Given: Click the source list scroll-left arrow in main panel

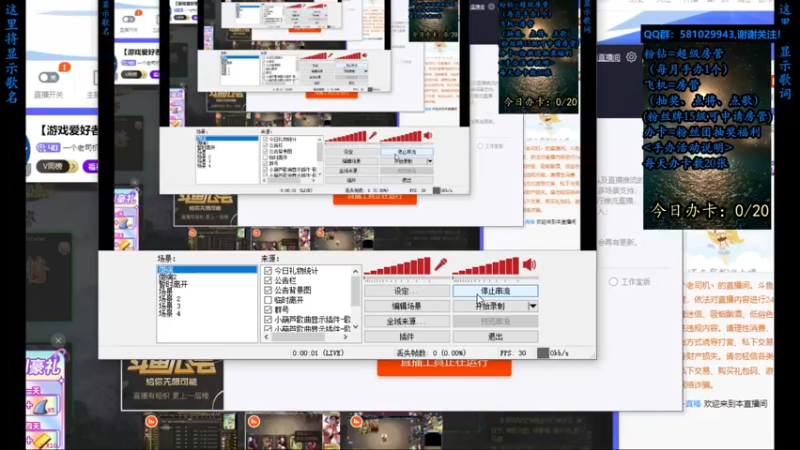Looking at the screenshot, I should pyautogui.click(x=266, y=337).
